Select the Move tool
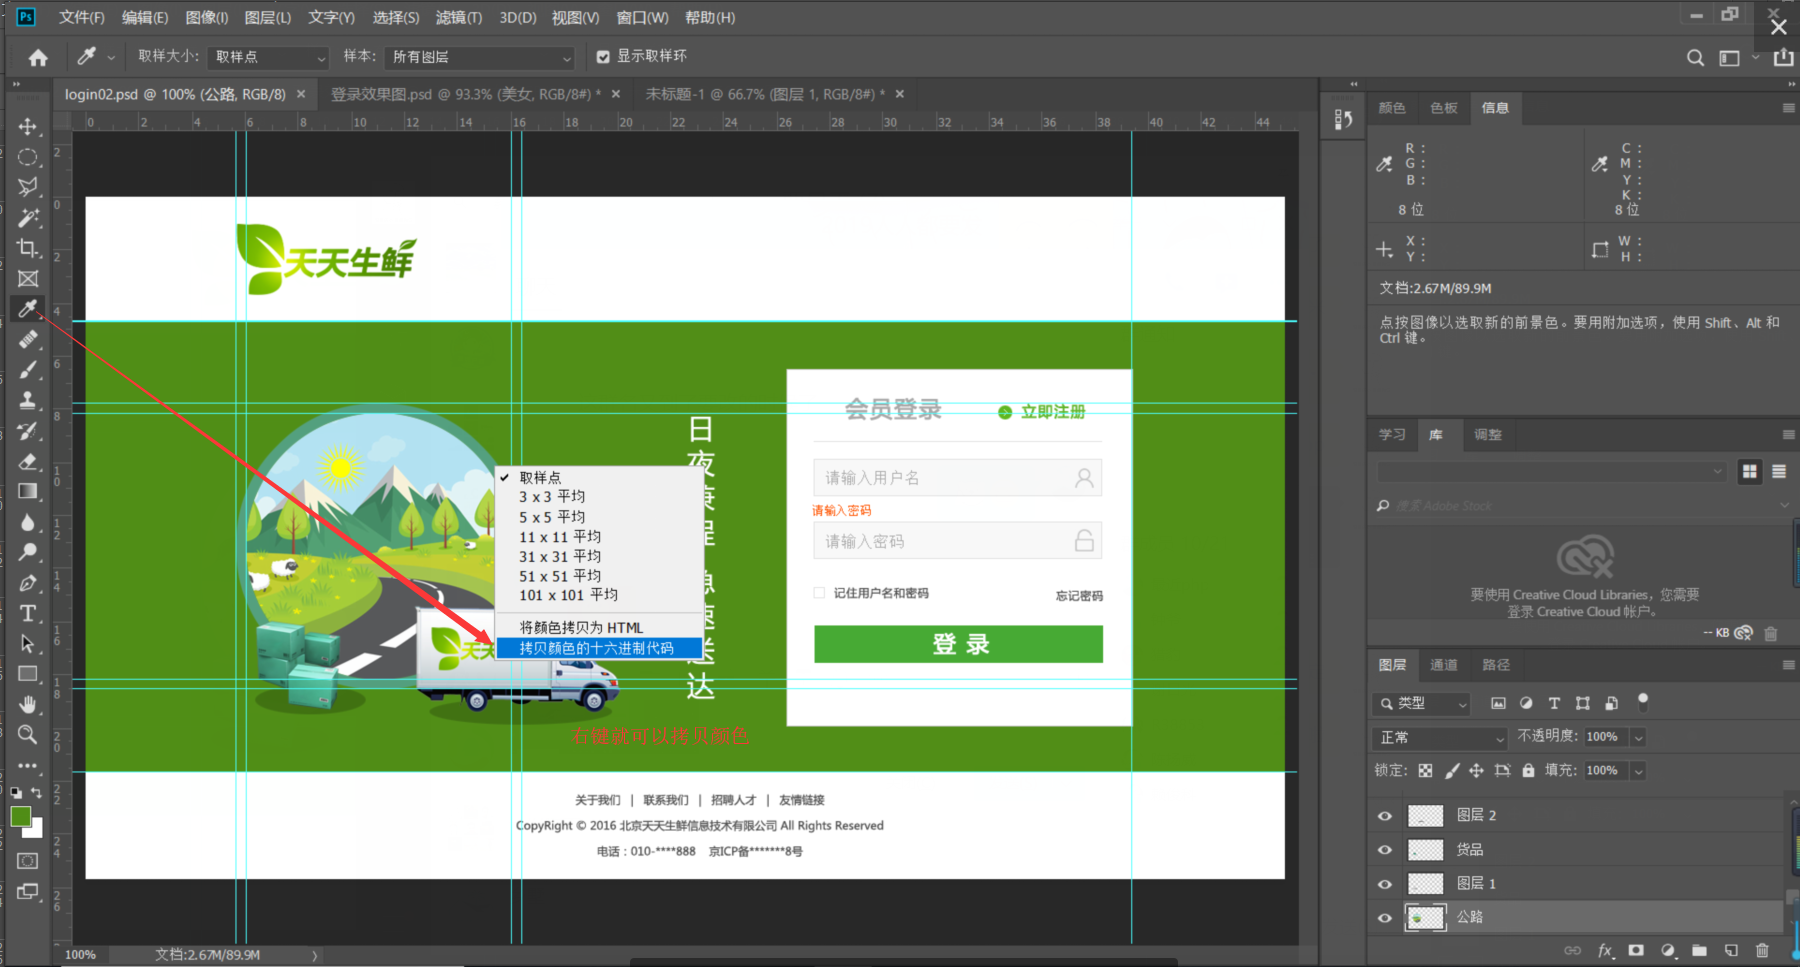Screen dimensions: 1800x967 28,126
